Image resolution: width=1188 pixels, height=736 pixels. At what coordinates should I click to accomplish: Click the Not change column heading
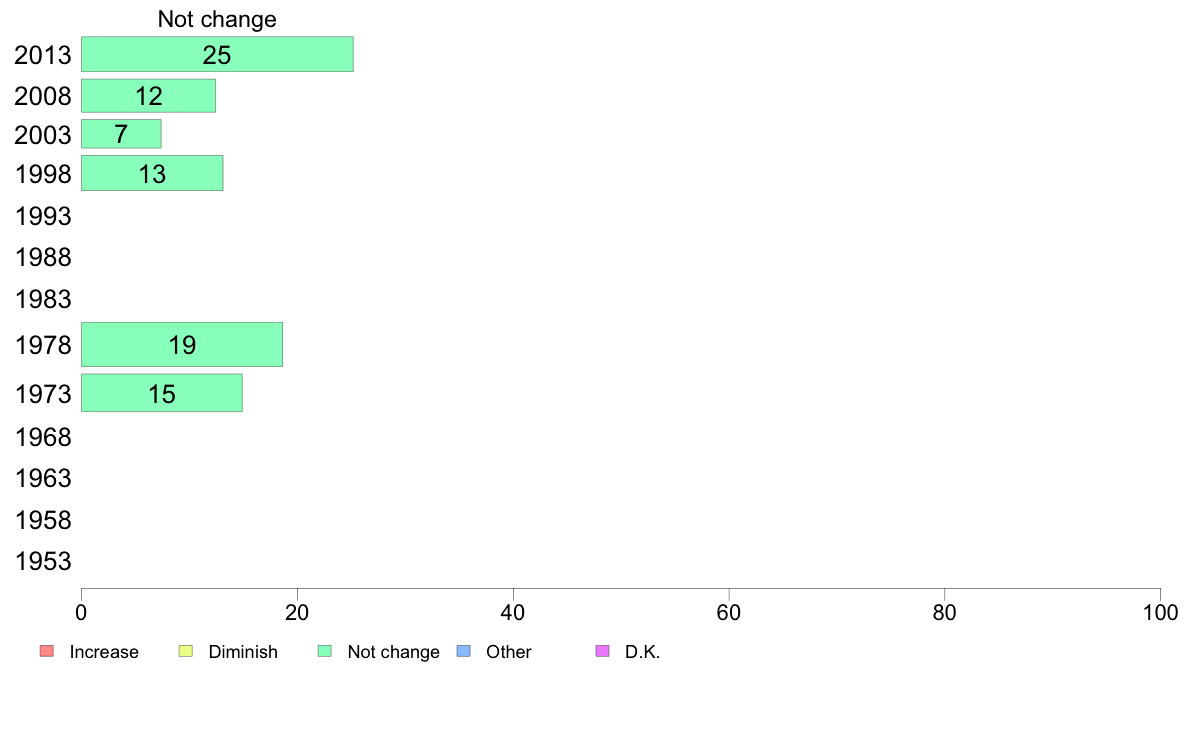pos(217,19)
